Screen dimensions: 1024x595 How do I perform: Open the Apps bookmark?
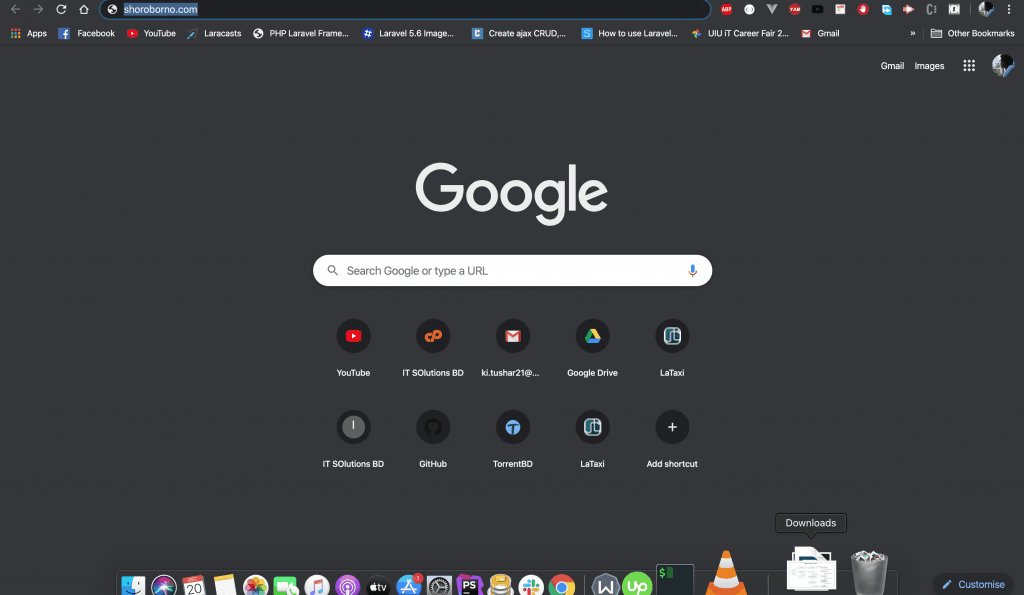click(x=29, y=33)
